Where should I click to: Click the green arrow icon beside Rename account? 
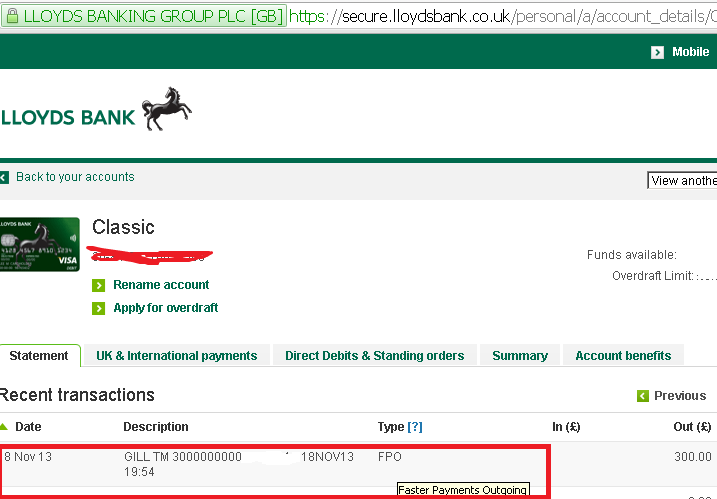[x=98, y=285]
